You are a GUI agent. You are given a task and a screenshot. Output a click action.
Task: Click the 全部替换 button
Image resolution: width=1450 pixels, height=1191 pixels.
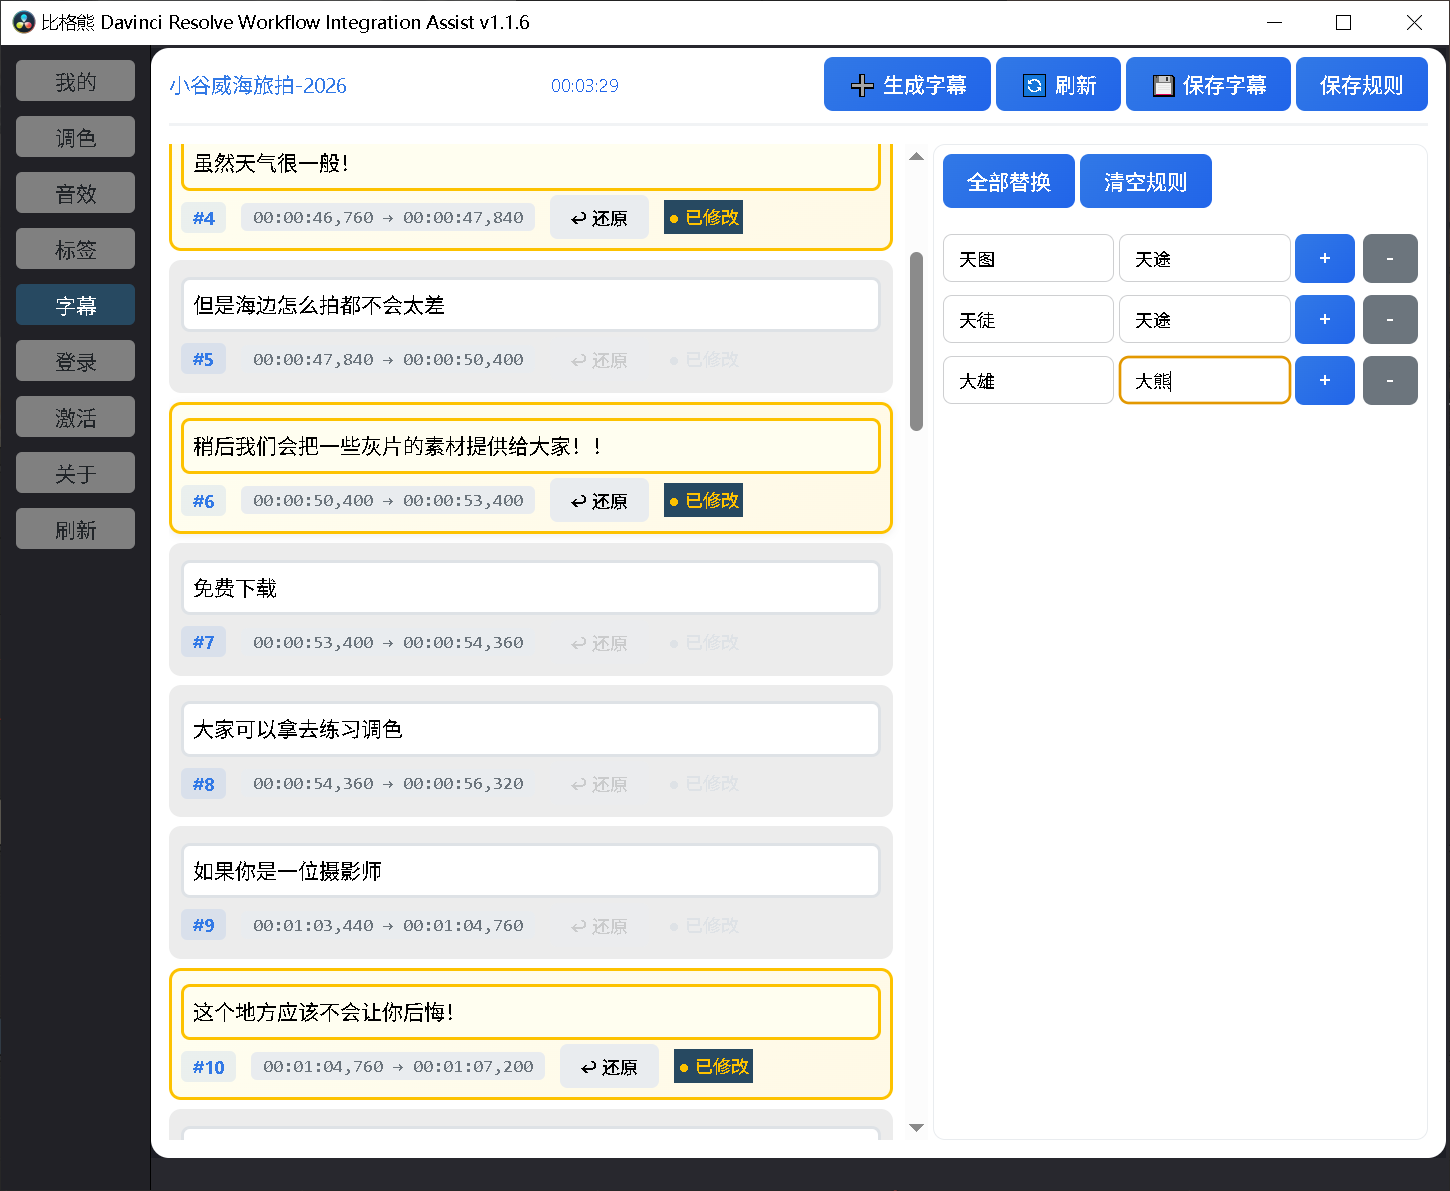[1008, 182]
